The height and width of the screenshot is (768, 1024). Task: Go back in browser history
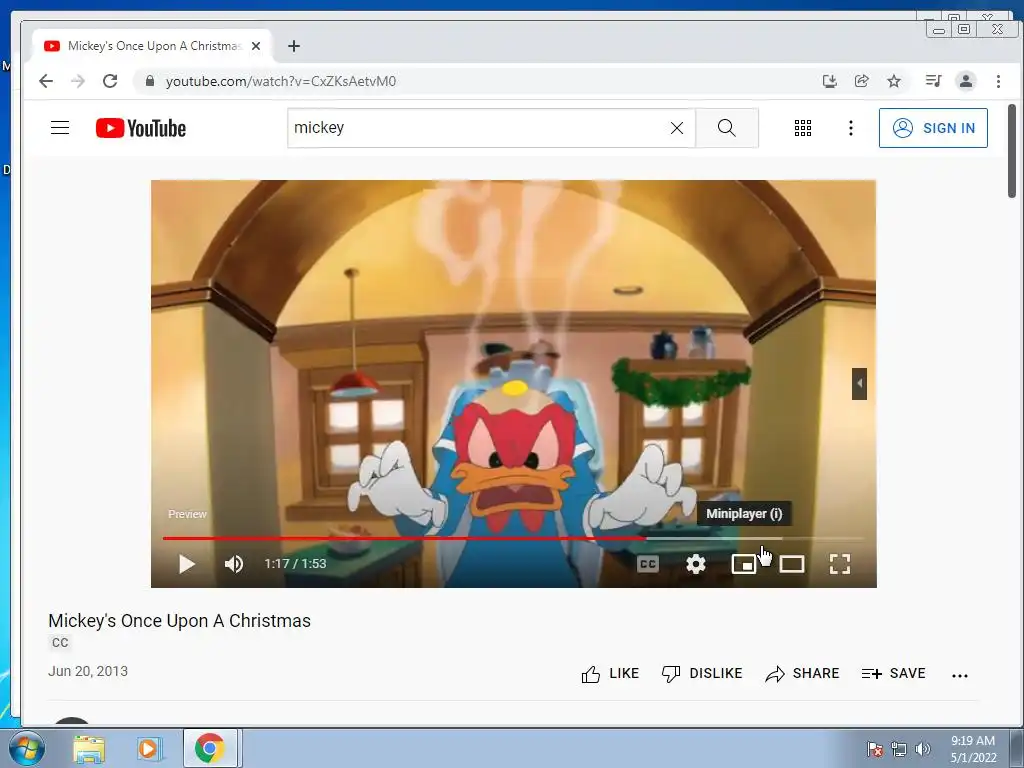tap(46, 81)
